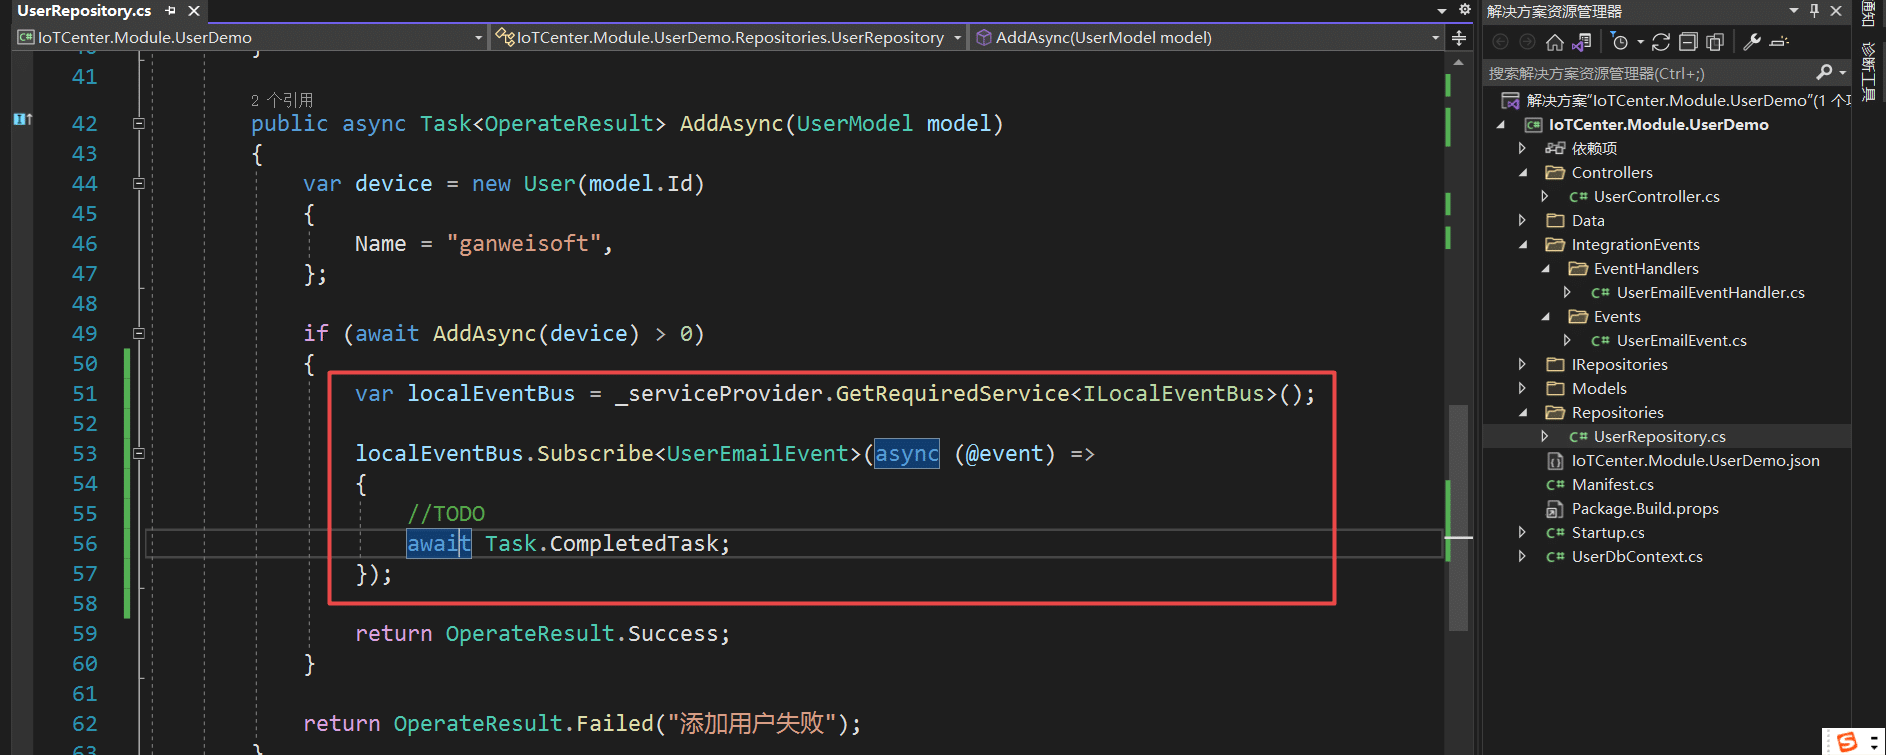1886x755 pixels.
Task: Click the interface implementation glyph at line 42
Action: pyautogui.click(x=23, y=120)
